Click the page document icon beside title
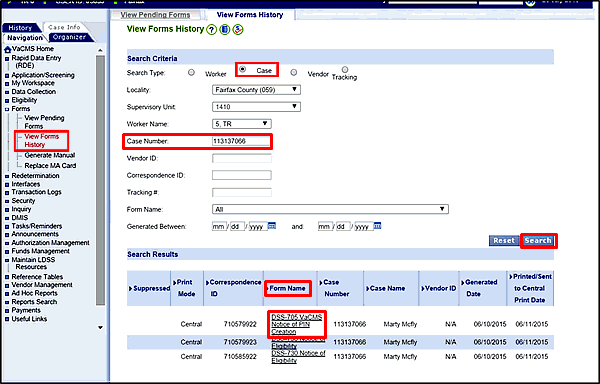This screenshot has width=600, height=384. click(x=225, y=29)
